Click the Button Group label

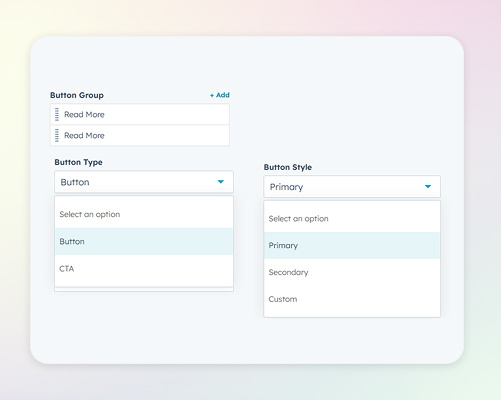pyautogui.click(x=77, y=95)
